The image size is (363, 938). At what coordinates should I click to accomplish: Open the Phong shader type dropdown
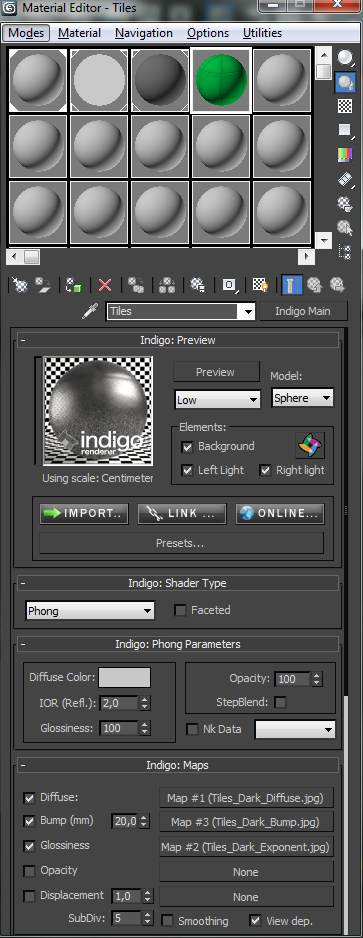90,611
